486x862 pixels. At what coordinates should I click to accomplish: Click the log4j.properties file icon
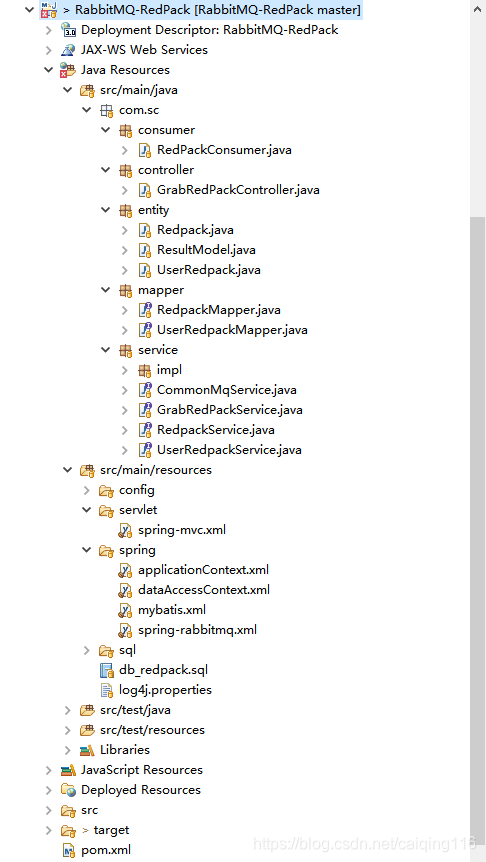coord(106,690)
